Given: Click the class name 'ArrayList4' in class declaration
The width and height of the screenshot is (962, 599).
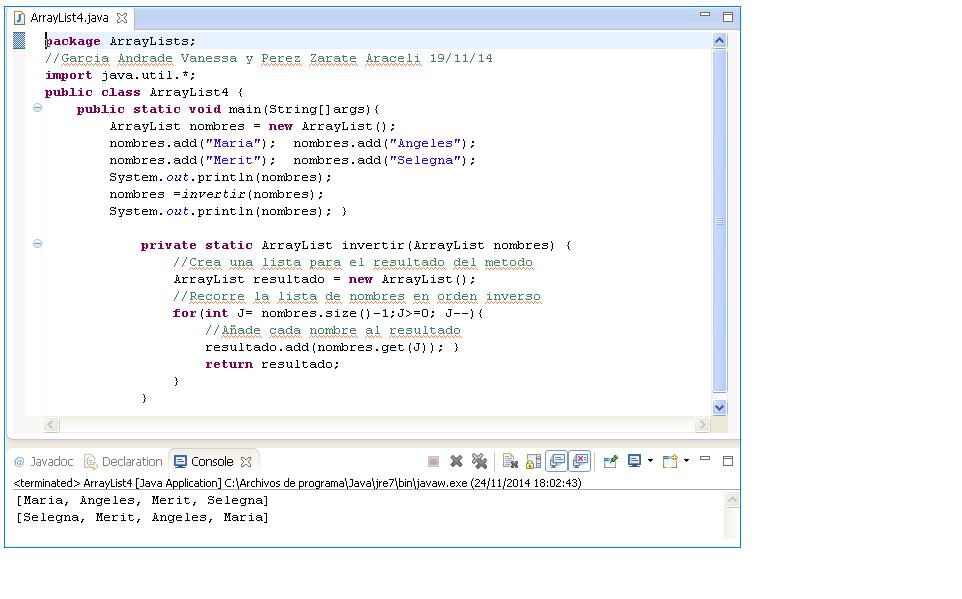Looking at the screenshot, I should pyautogui.click(x=189, y=93).
